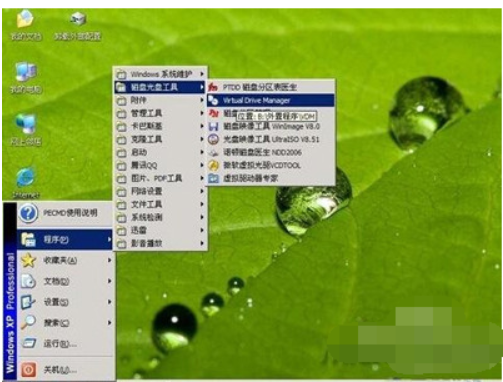Open the 腾讯QQ programs folder
The width and height of the screenshot is (503, 382).
pos(160,165)
